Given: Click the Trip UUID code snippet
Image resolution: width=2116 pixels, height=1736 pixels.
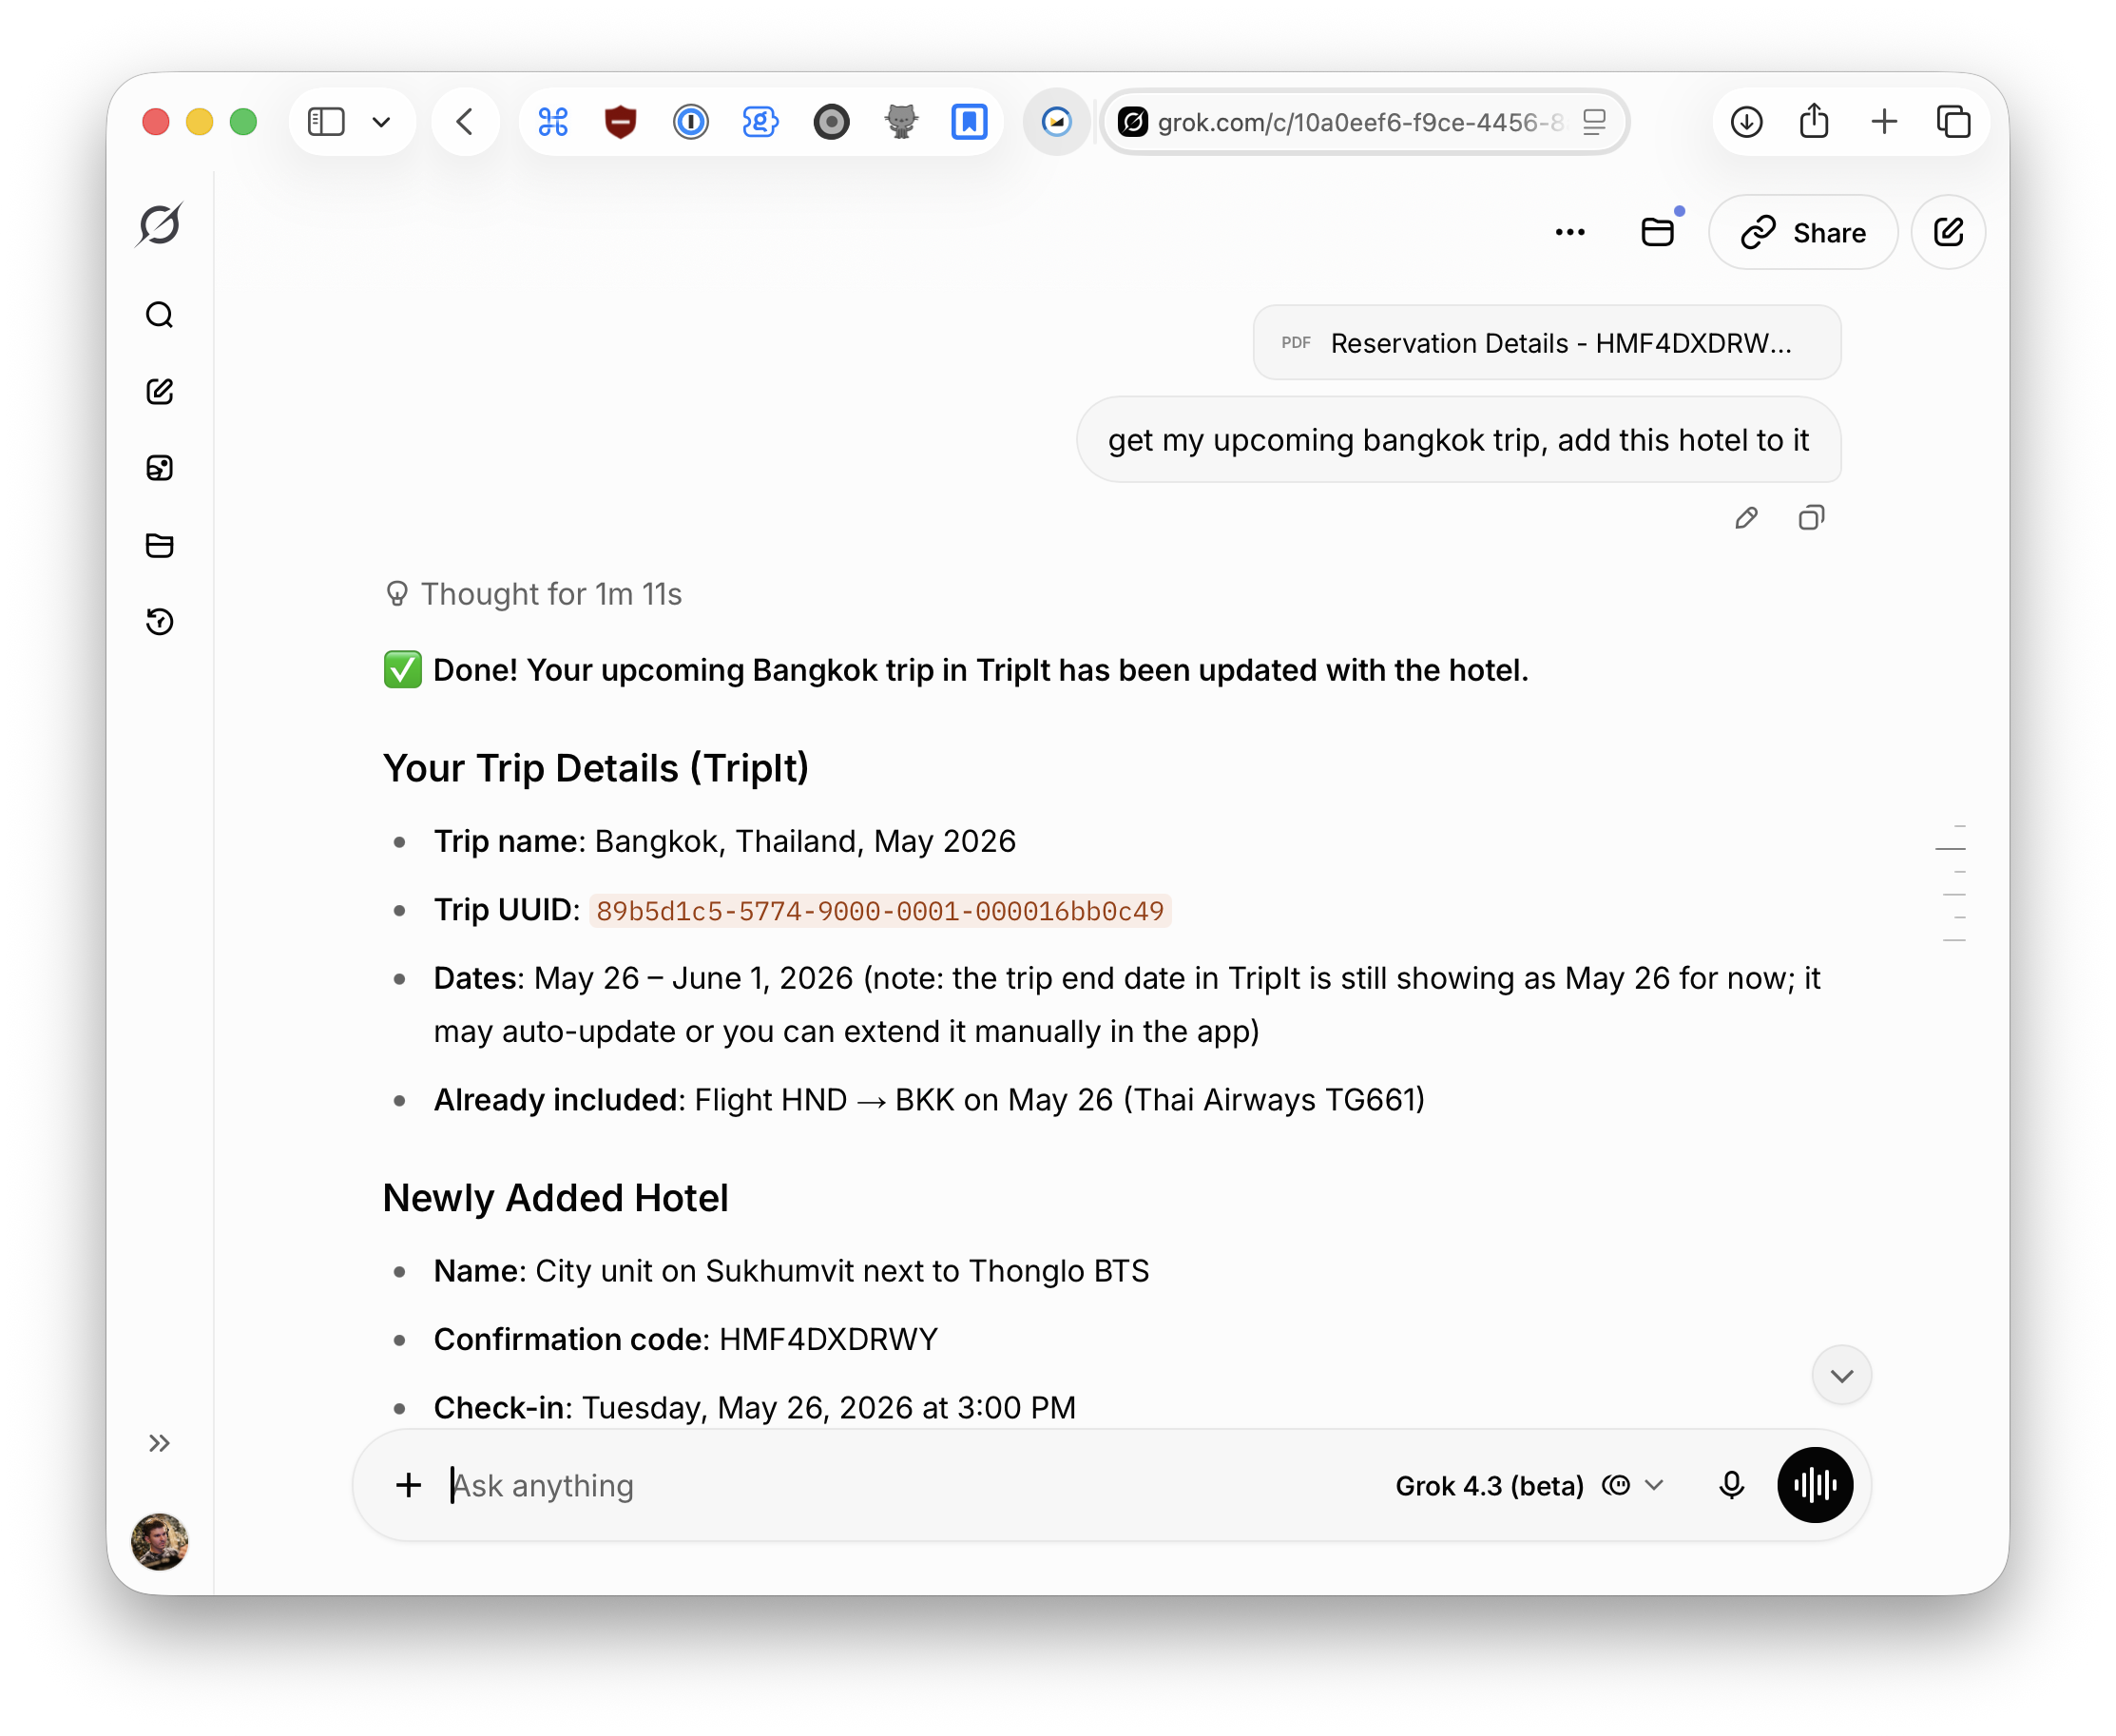Looking at the screenshot, I should (x=880, y=911).
